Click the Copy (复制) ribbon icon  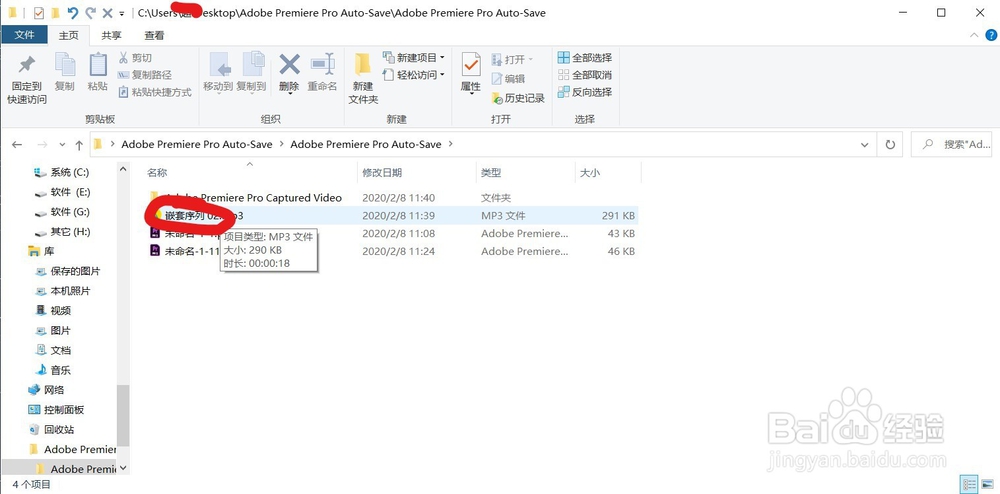[64, 72]
